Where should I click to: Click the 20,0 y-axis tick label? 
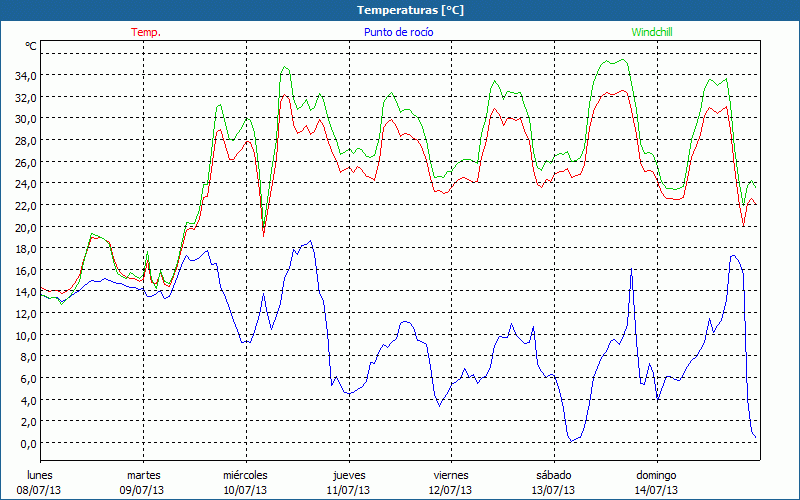pos(25,227)
